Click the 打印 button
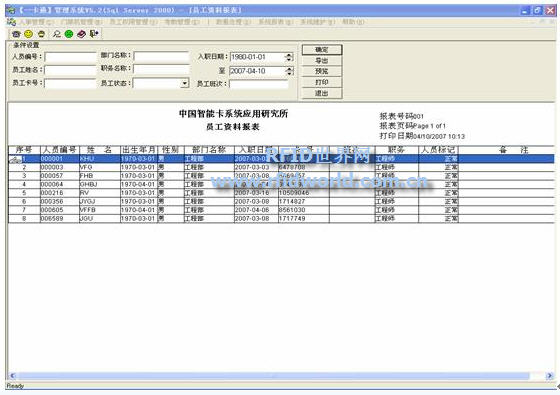The image size is (560, 395). click(322, 82)
